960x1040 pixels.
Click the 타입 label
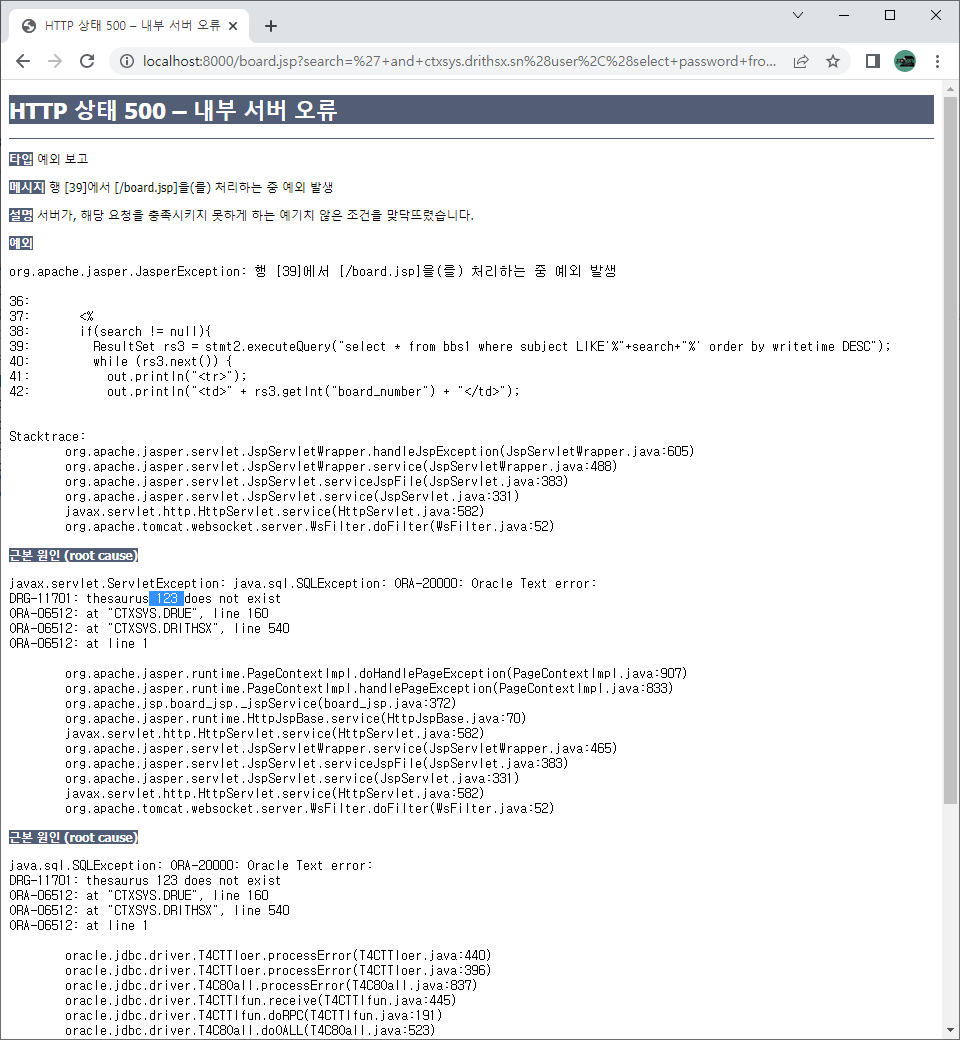point(21,159)
